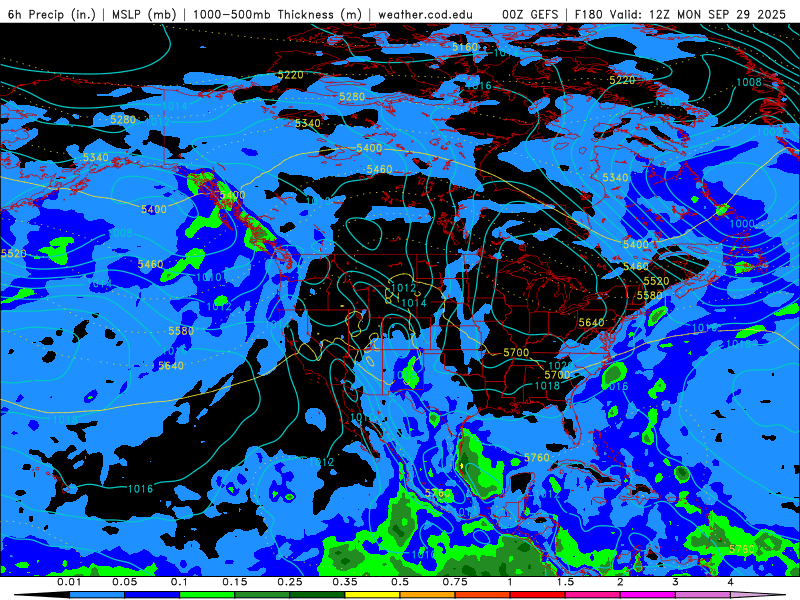This screenshot has width=800, height=600.
Task: Click the "0.5" legend value
Action: click(400, 582)
